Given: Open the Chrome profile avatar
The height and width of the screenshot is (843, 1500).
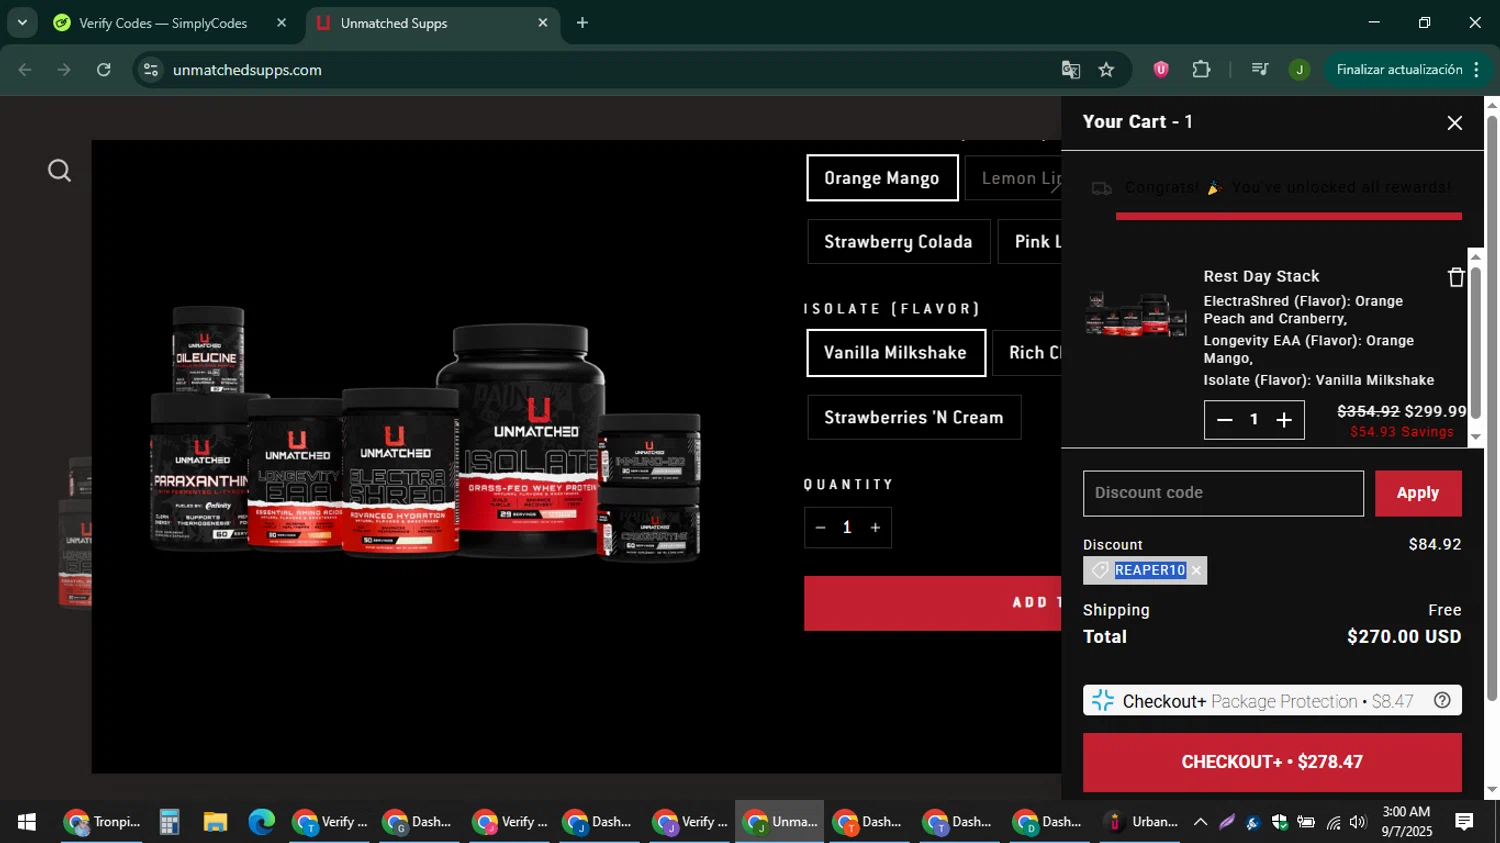Looking at the screenshot, I should point(1299,70).
